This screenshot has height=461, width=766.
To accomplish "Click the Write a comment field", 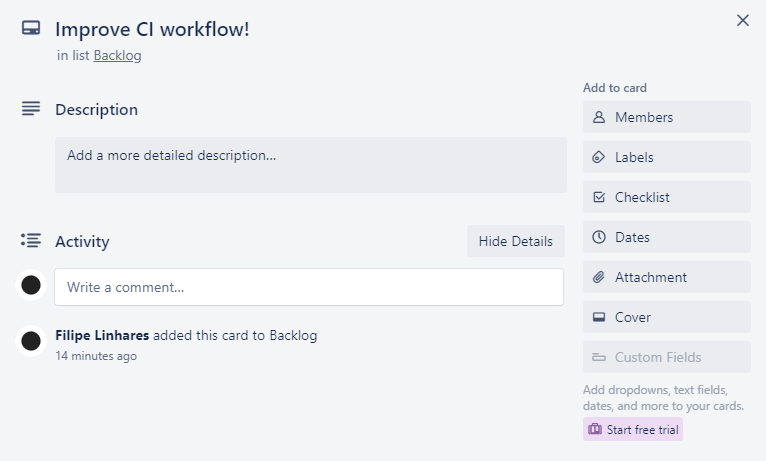I will tap(309, 287).
